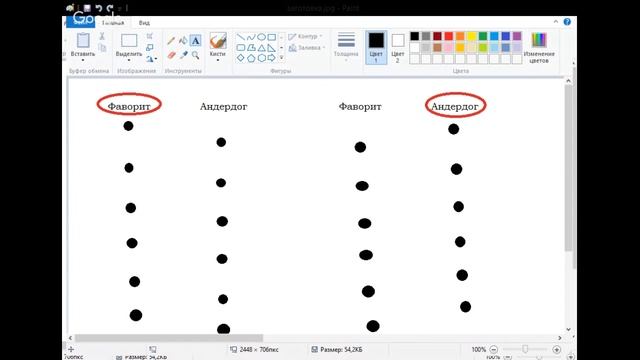Click the Resize icon in the Изображение group

tap(150, 47)
